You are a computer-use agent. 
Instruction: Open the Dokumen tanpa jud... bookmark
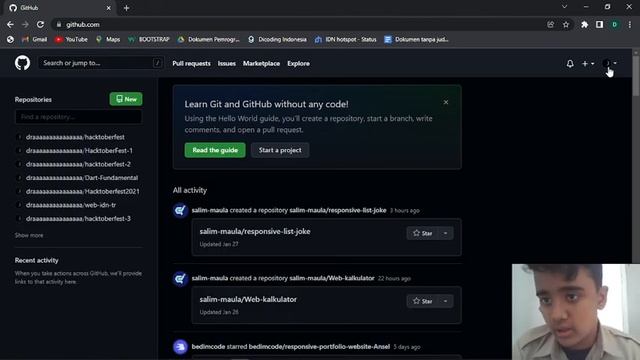[x=416, y=40]
